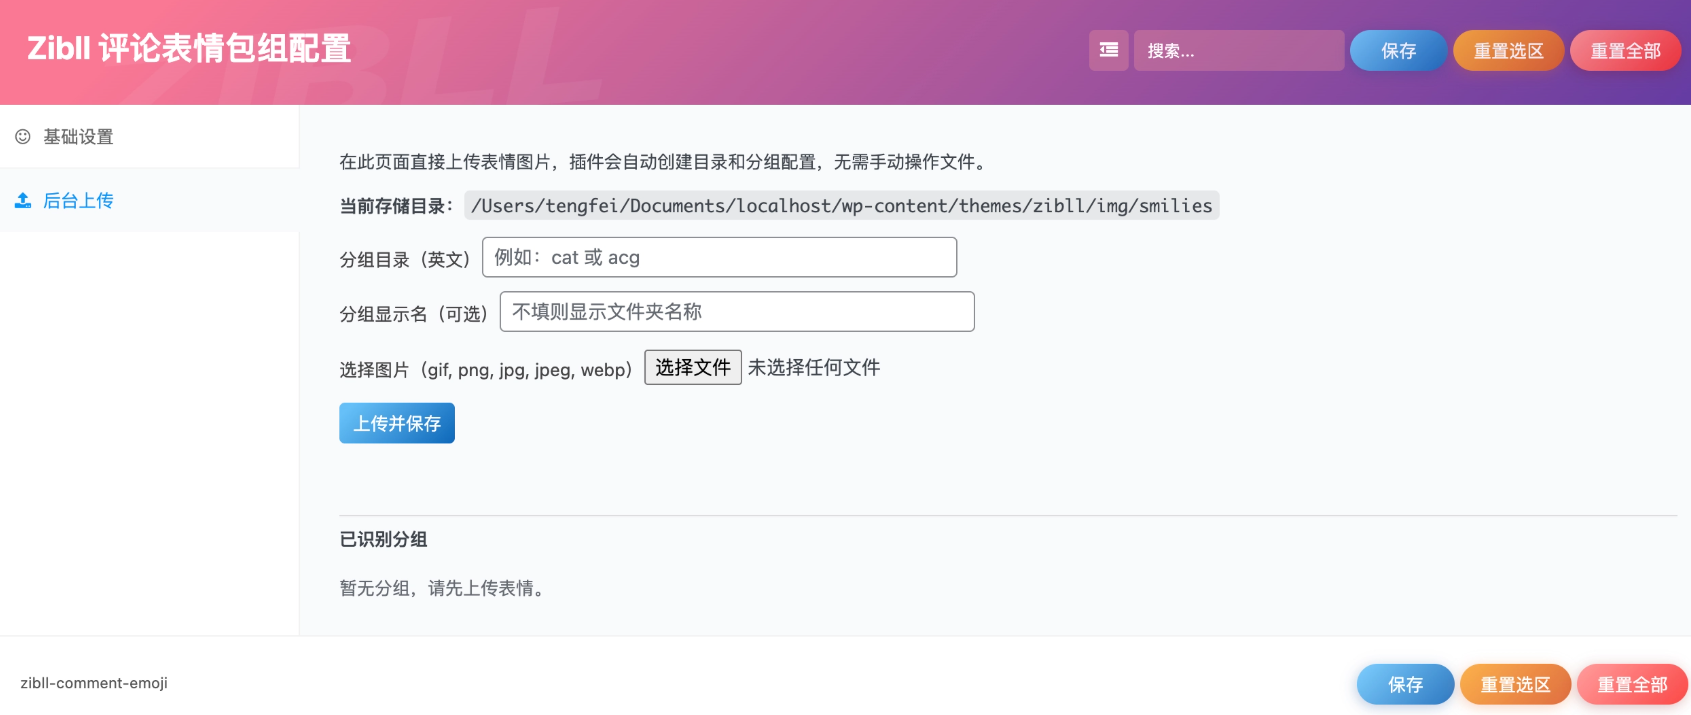The height and width of the screenshot is (715, 1691).
Task: Click the top orange 重置选区 button
Action: point(1508,51)
